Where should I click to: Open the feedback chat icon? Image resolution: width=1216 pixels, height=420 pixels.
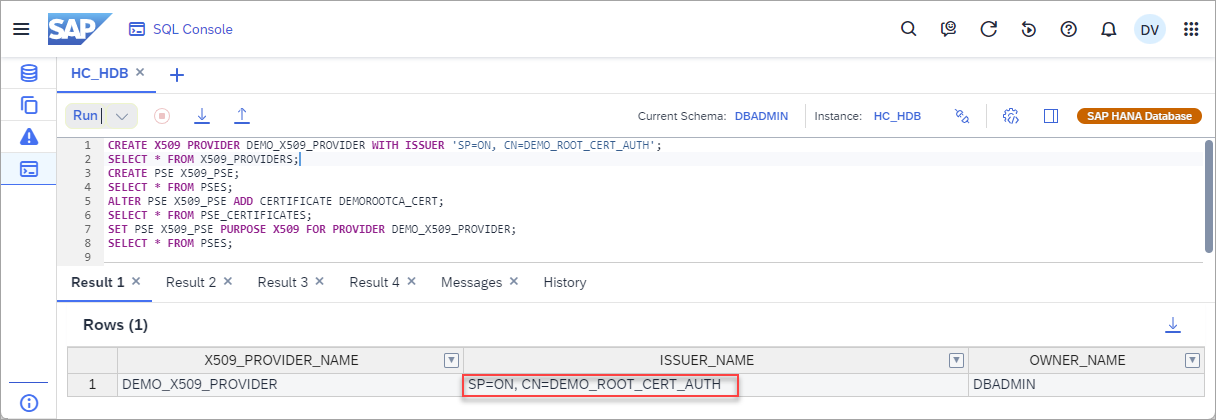(x=949, y=29)
